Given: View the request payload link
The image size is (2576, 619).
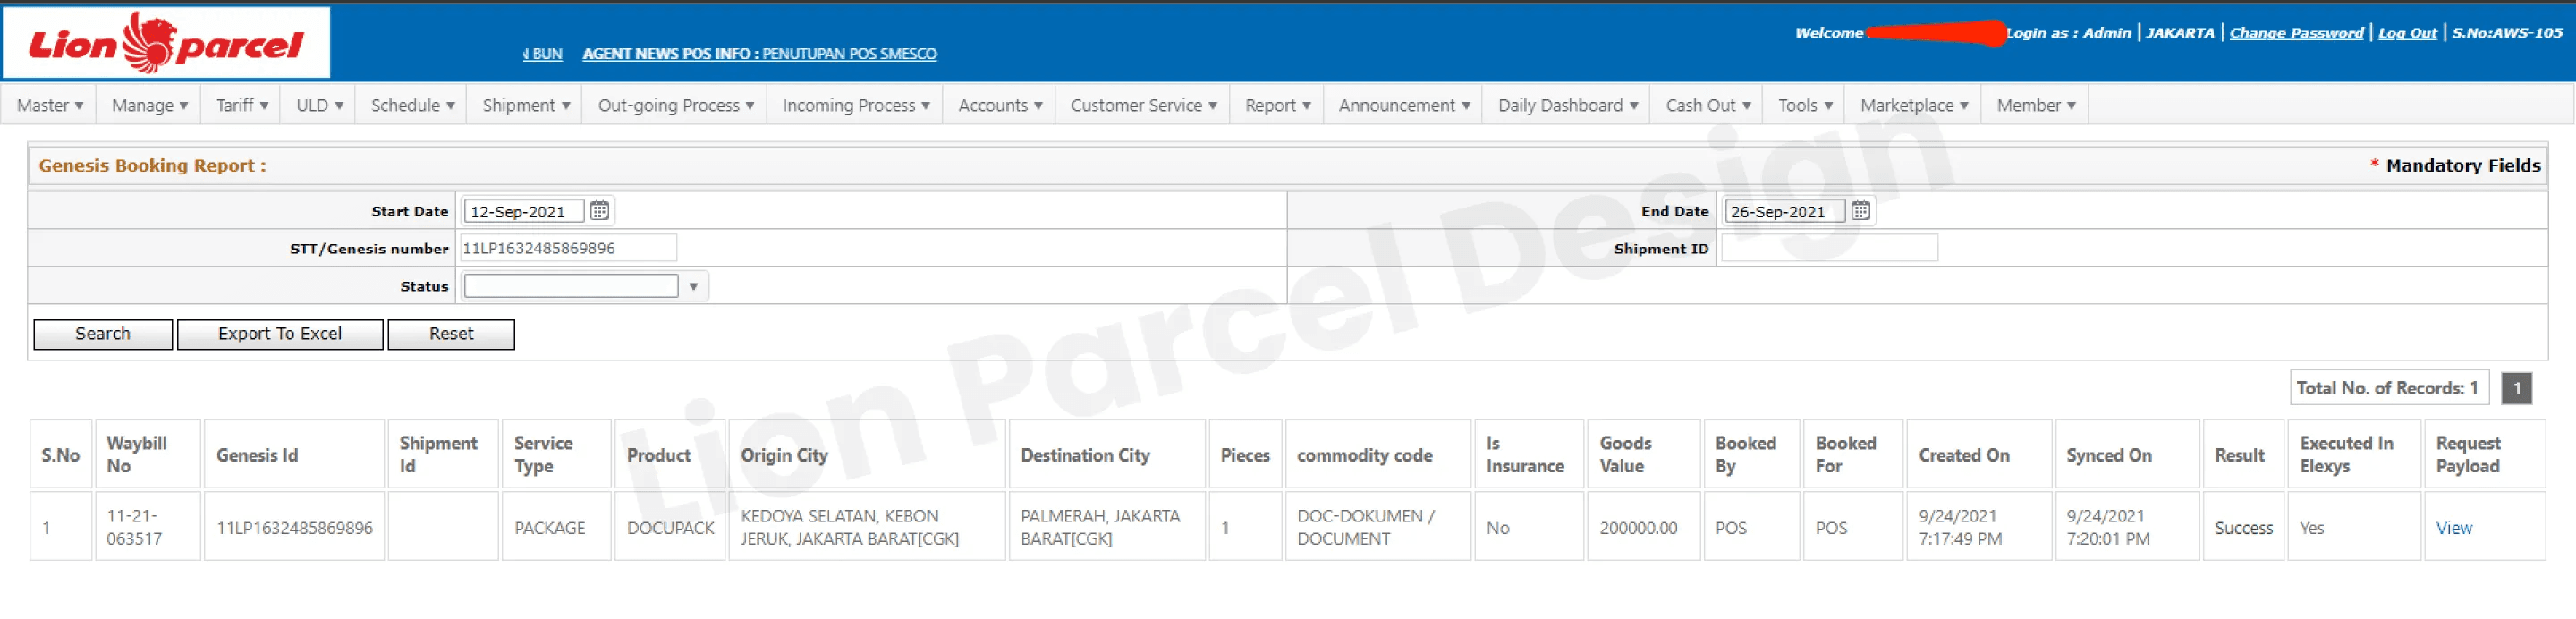Looking at the screenshot, I should pos(2453,528).
